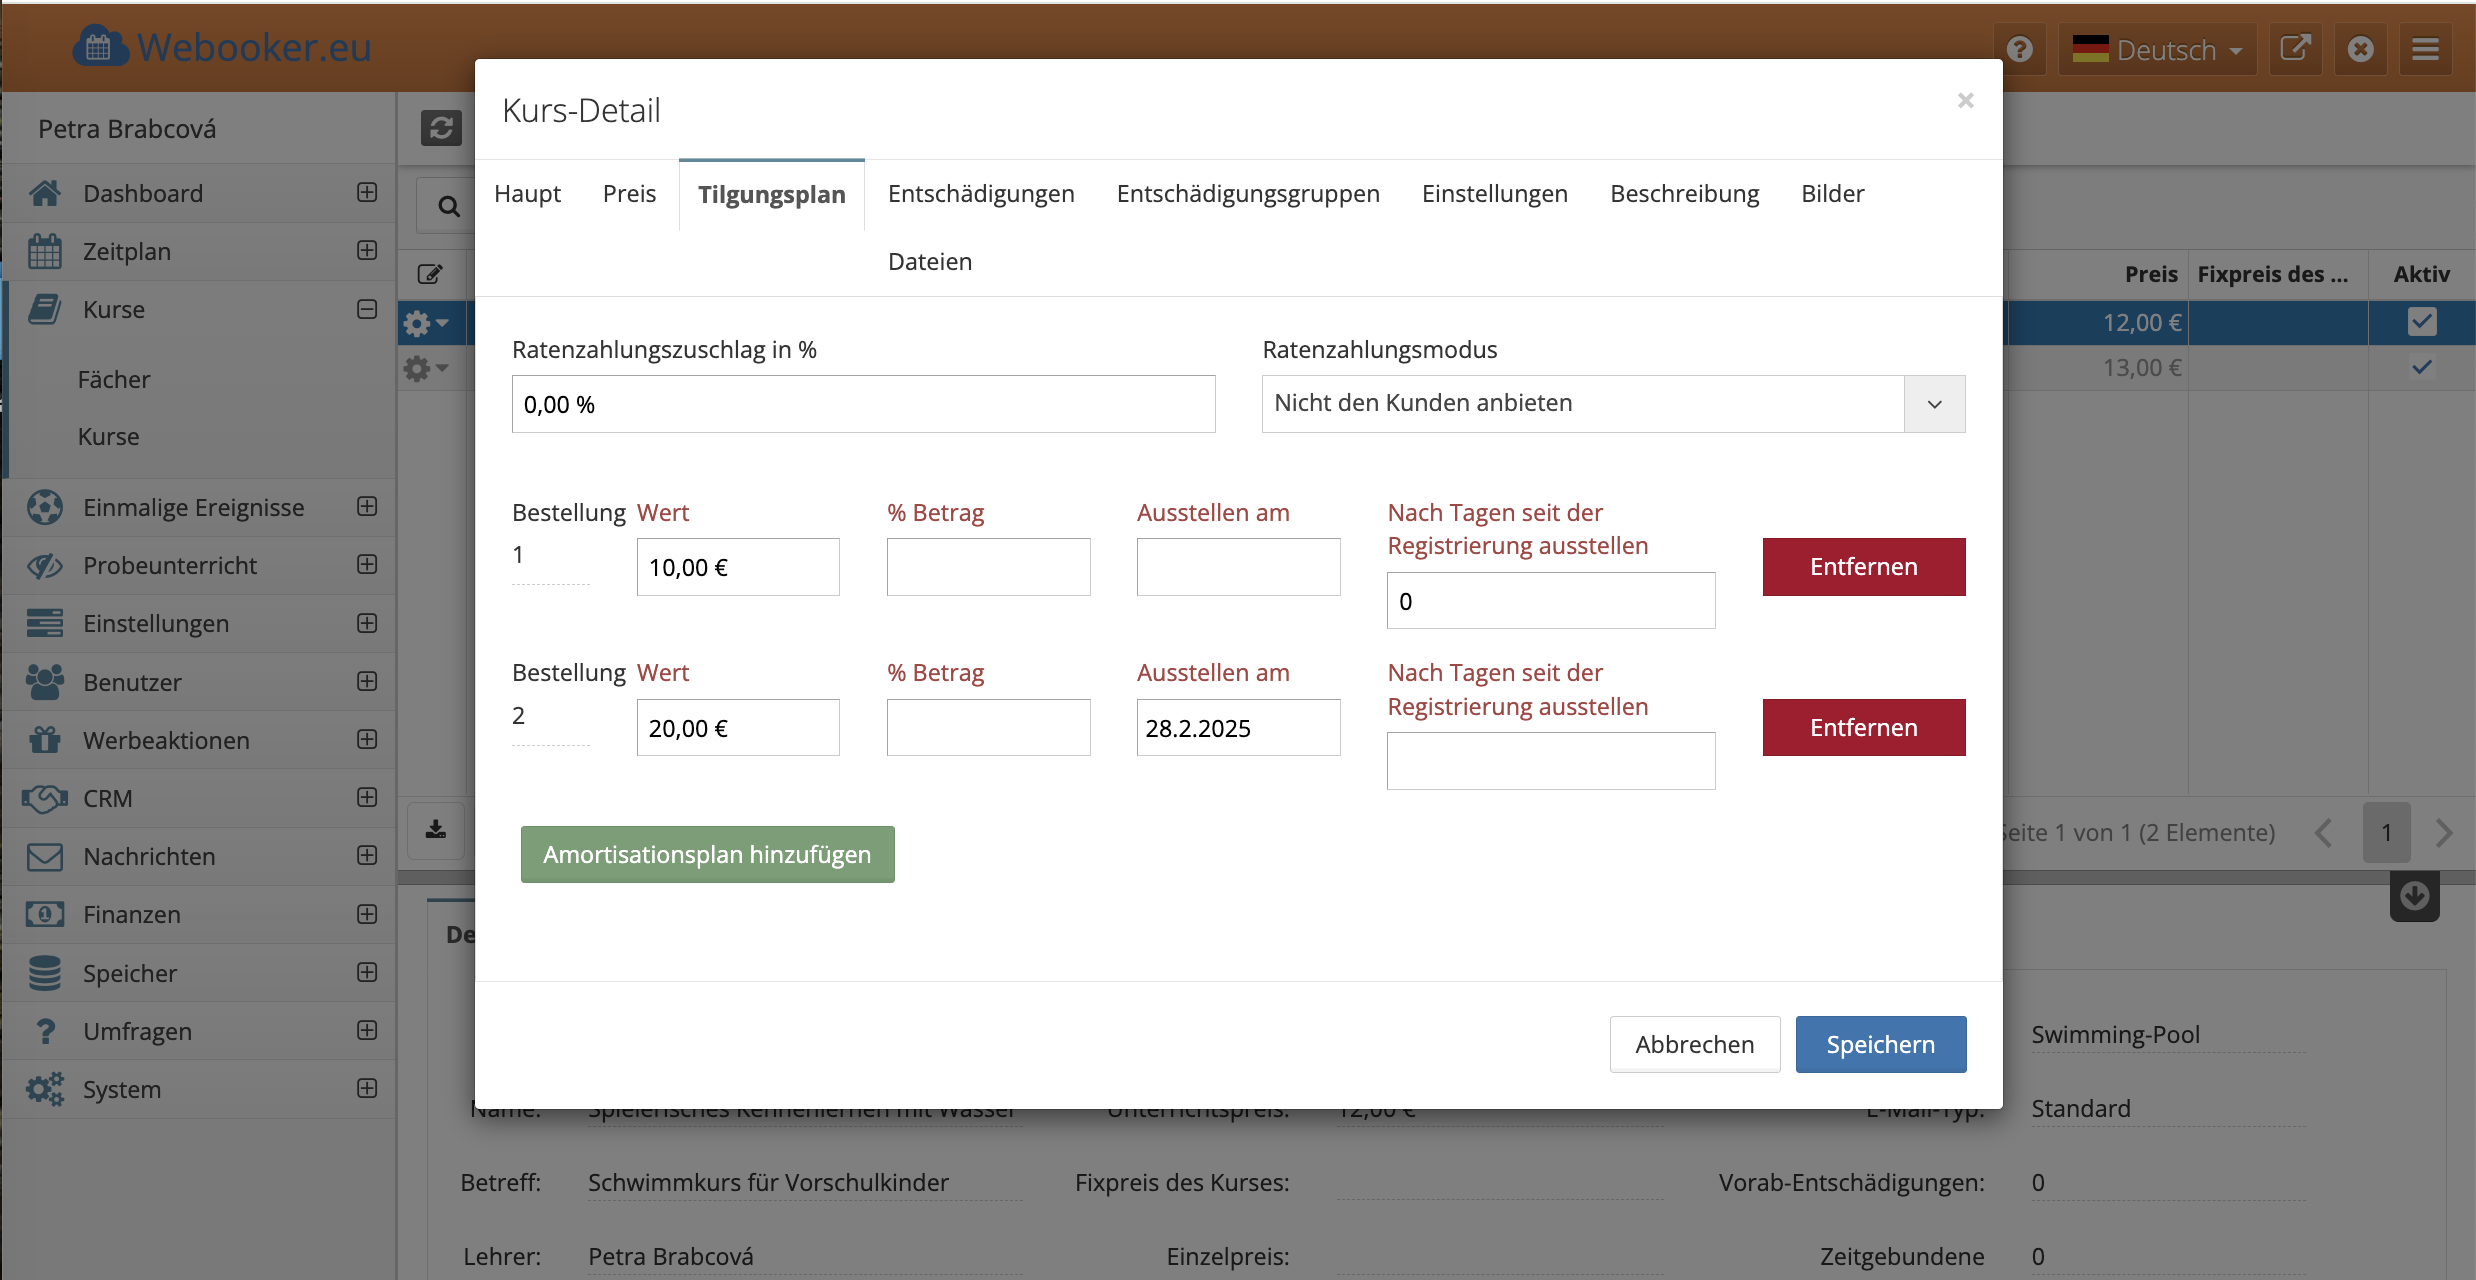Click the search magnifier icon

pyautogui.click(x=449, y=206)
